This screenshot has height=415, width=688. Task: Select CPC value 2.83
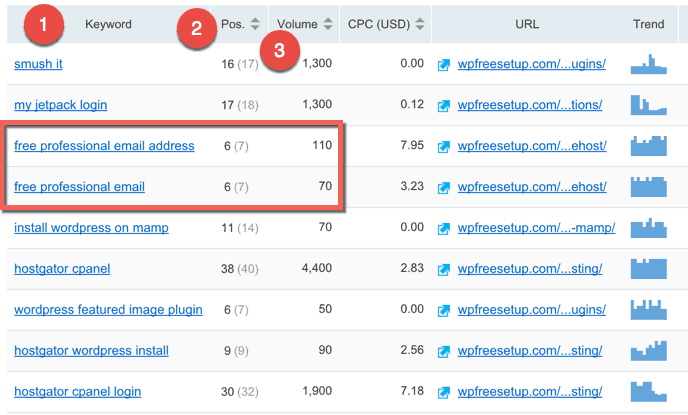[x=412, y=268]
